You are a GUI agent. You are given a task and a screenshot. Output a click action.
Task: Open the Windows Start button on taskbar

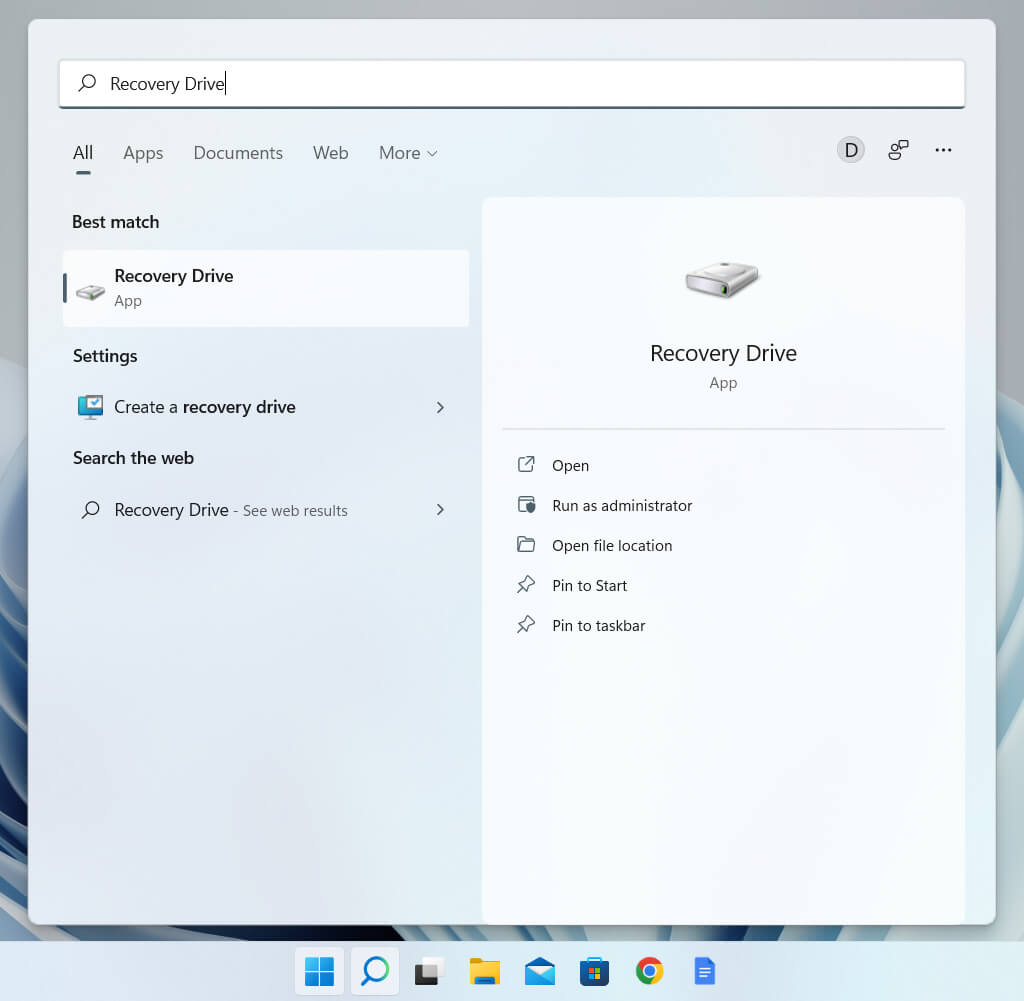(319, 971)
